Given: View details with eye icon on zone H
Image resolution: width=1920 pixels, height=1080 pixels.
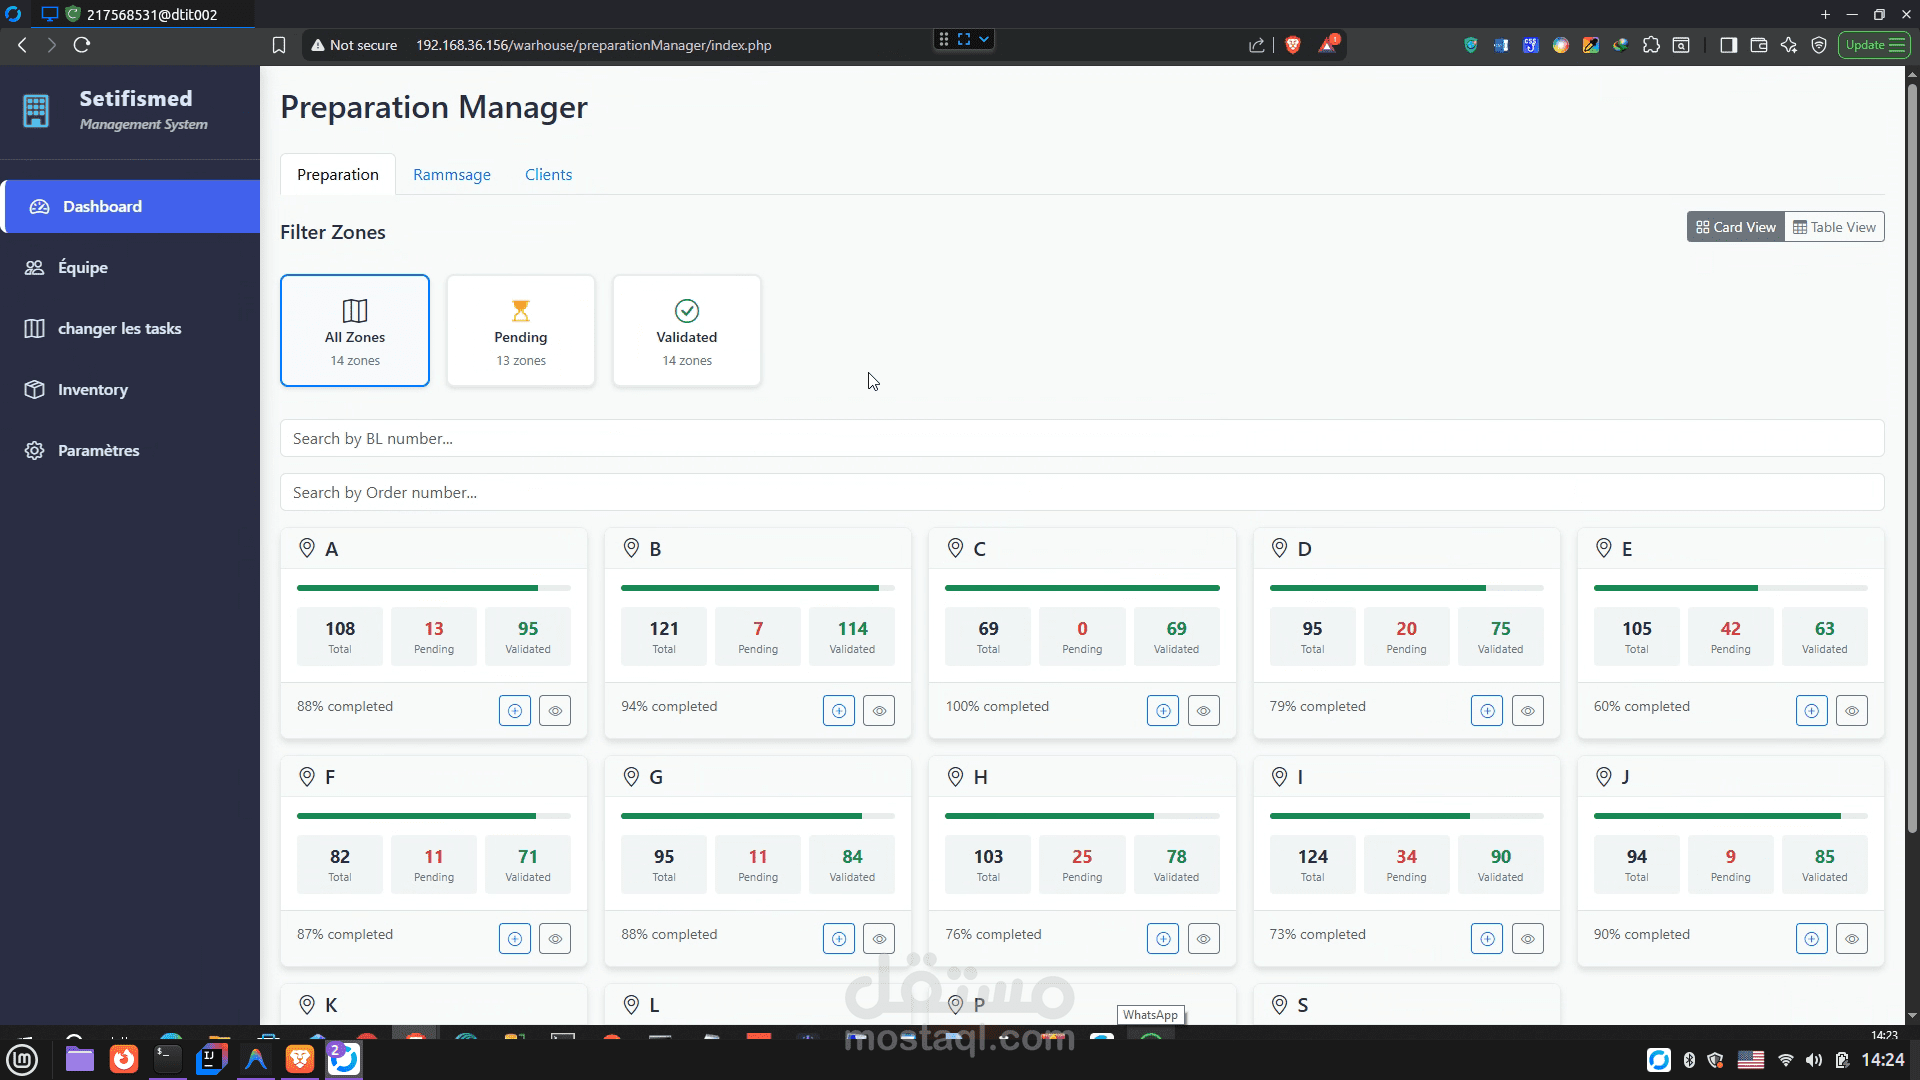Looking at the screenshot, I should 1203,939.
